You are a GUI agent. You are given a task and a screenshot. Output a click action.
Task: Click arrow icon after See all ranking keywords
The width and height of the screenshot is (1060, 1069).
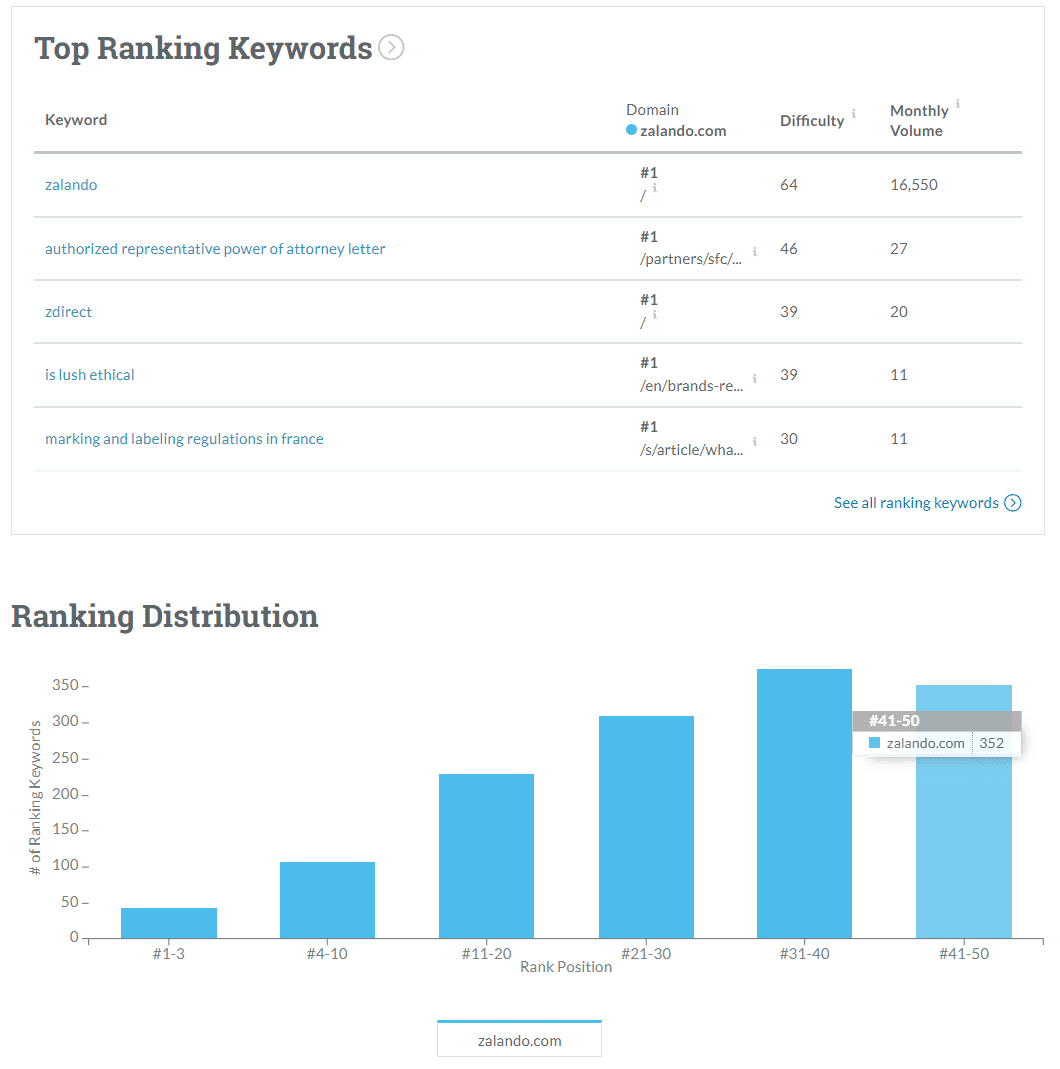(x=1013, y=503)
